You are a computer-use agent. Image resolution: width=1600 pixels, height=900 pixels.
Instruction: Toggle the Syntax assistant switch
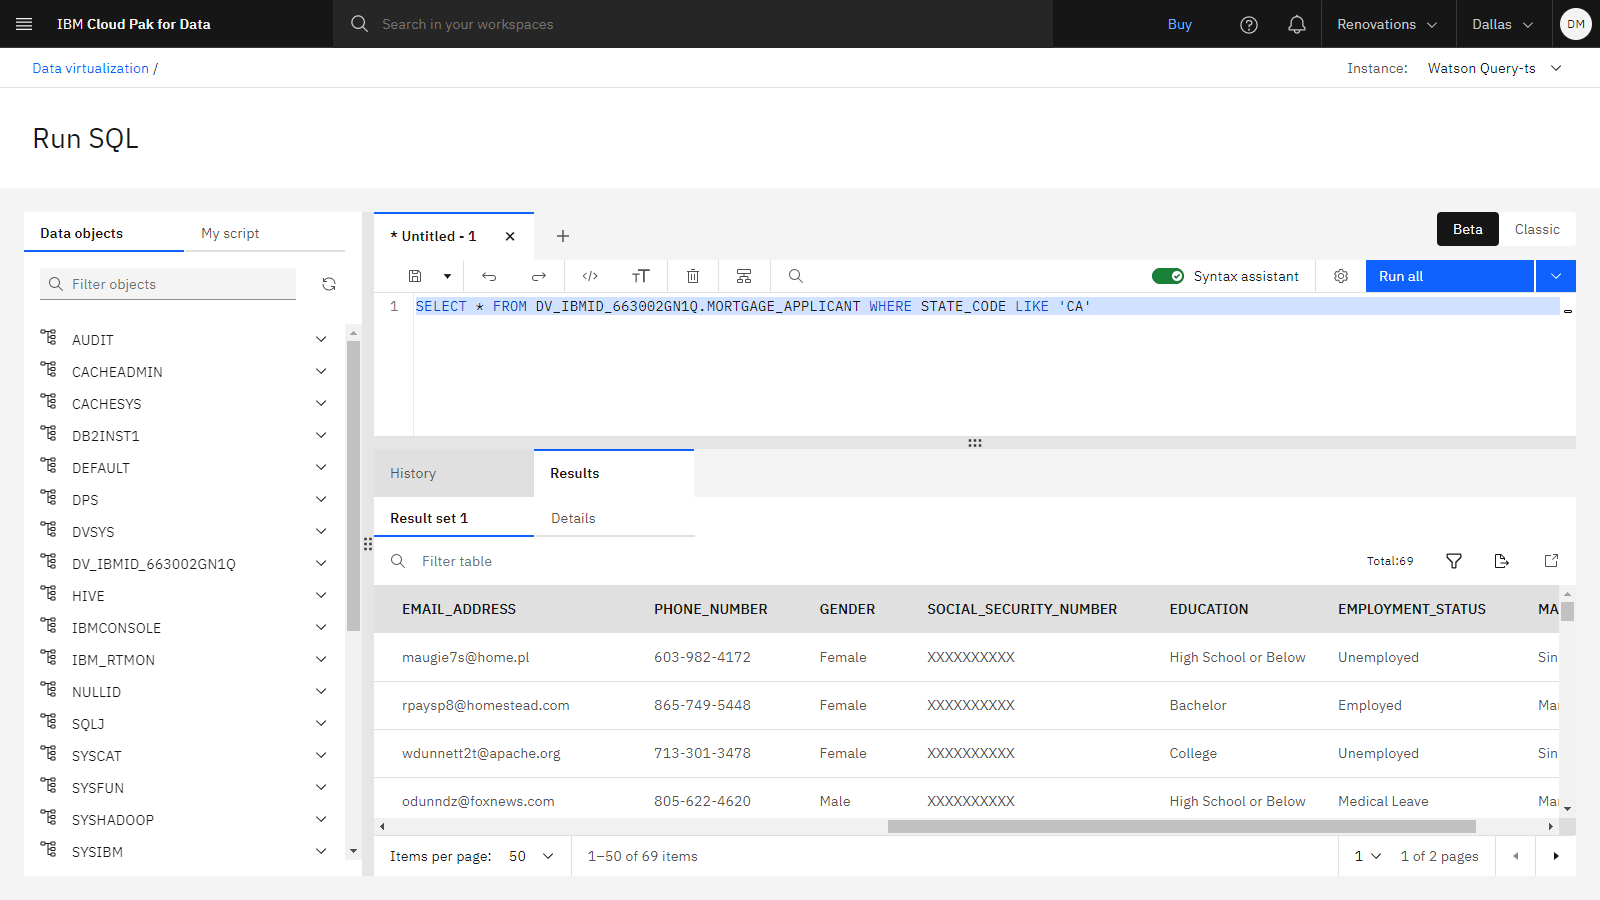click(x=1168, y=276)
